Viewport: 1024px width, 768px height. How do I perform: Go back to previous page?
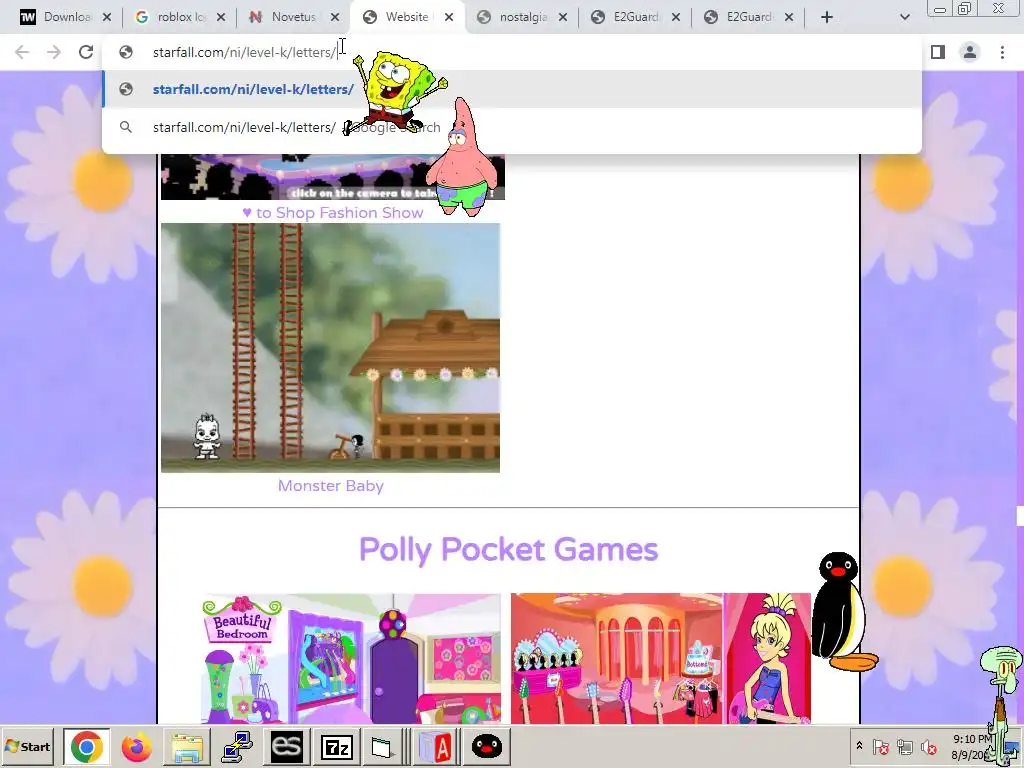pos(22,52)
